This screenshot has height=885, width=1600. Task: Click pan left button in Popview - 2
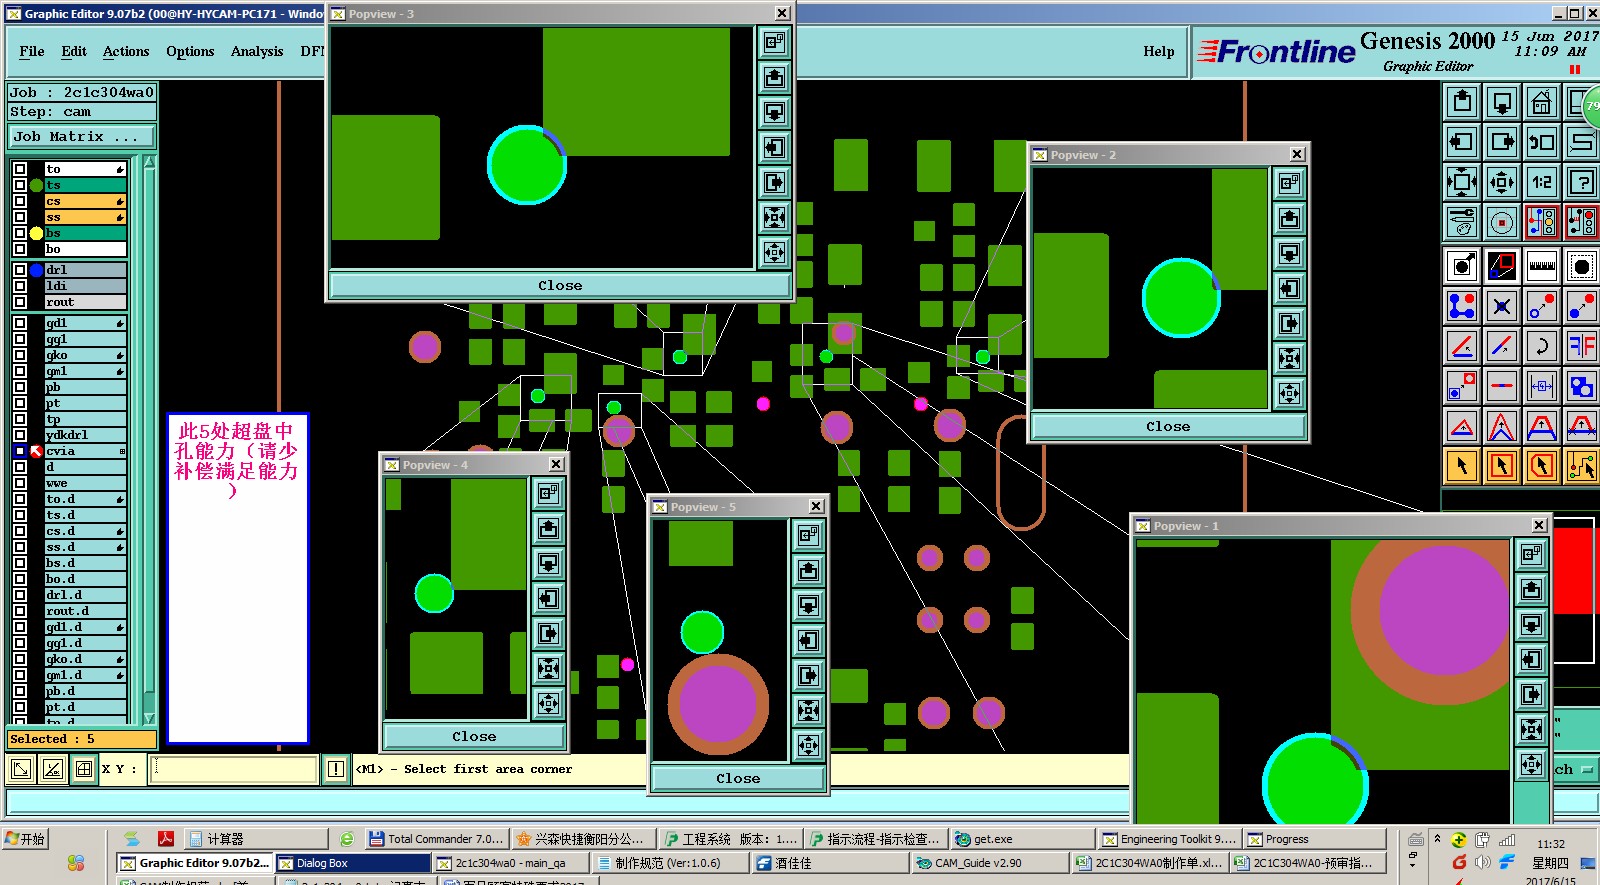[x=1289, y=289]
